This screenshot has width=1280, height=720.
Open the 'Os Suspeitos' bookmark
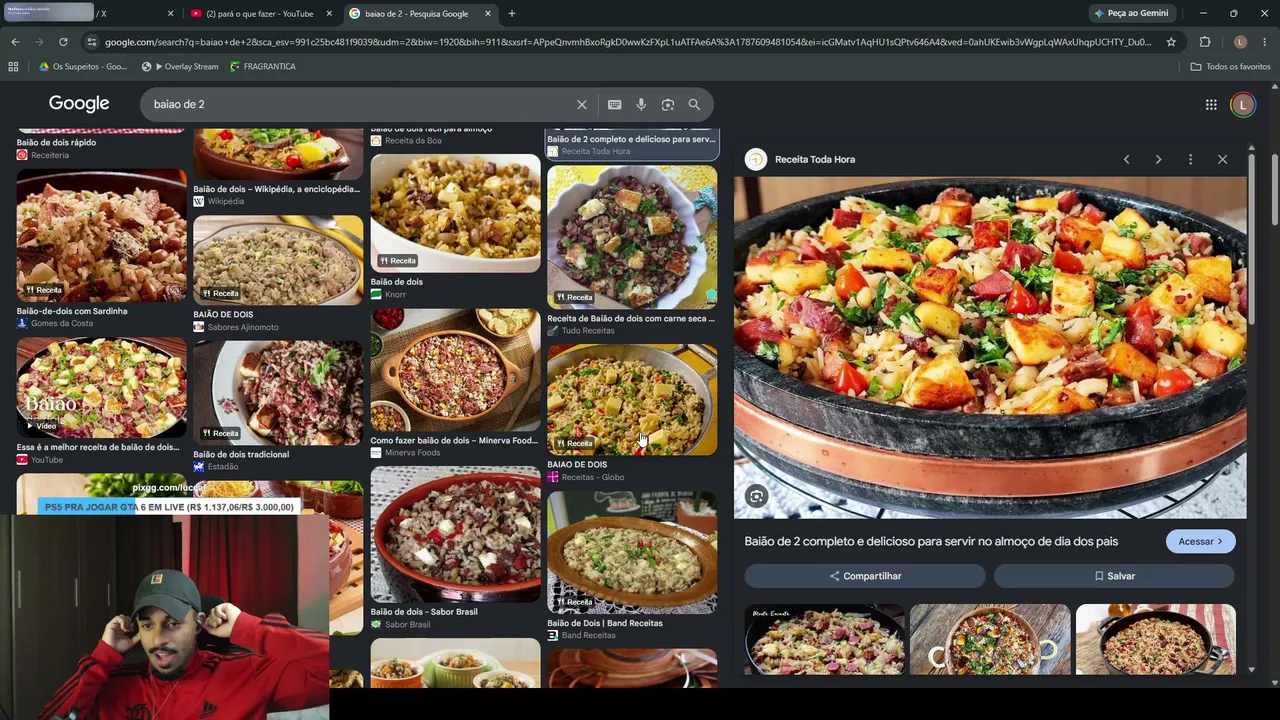pyautogui.click(x=83, y=67)
